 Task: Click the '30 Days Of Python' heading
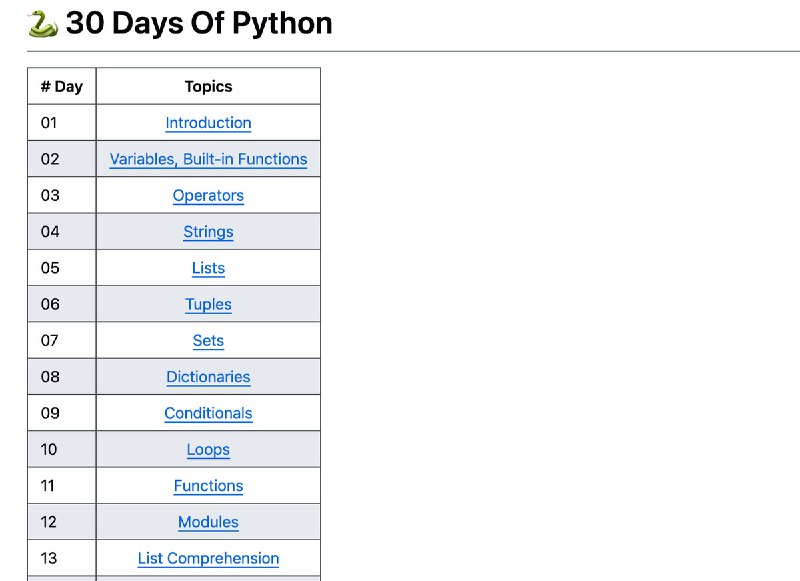pyautogui.click(x=199, y=23)
